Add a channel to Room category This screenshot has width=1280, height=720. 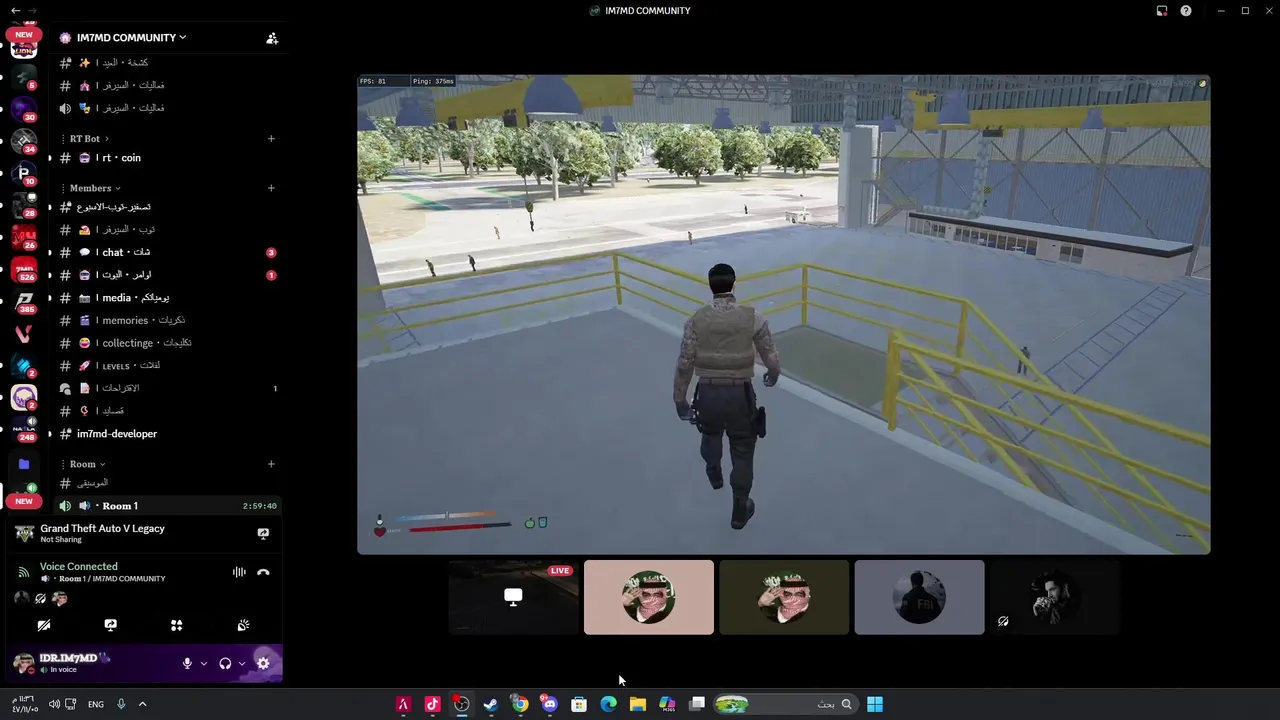coord(271,464)
